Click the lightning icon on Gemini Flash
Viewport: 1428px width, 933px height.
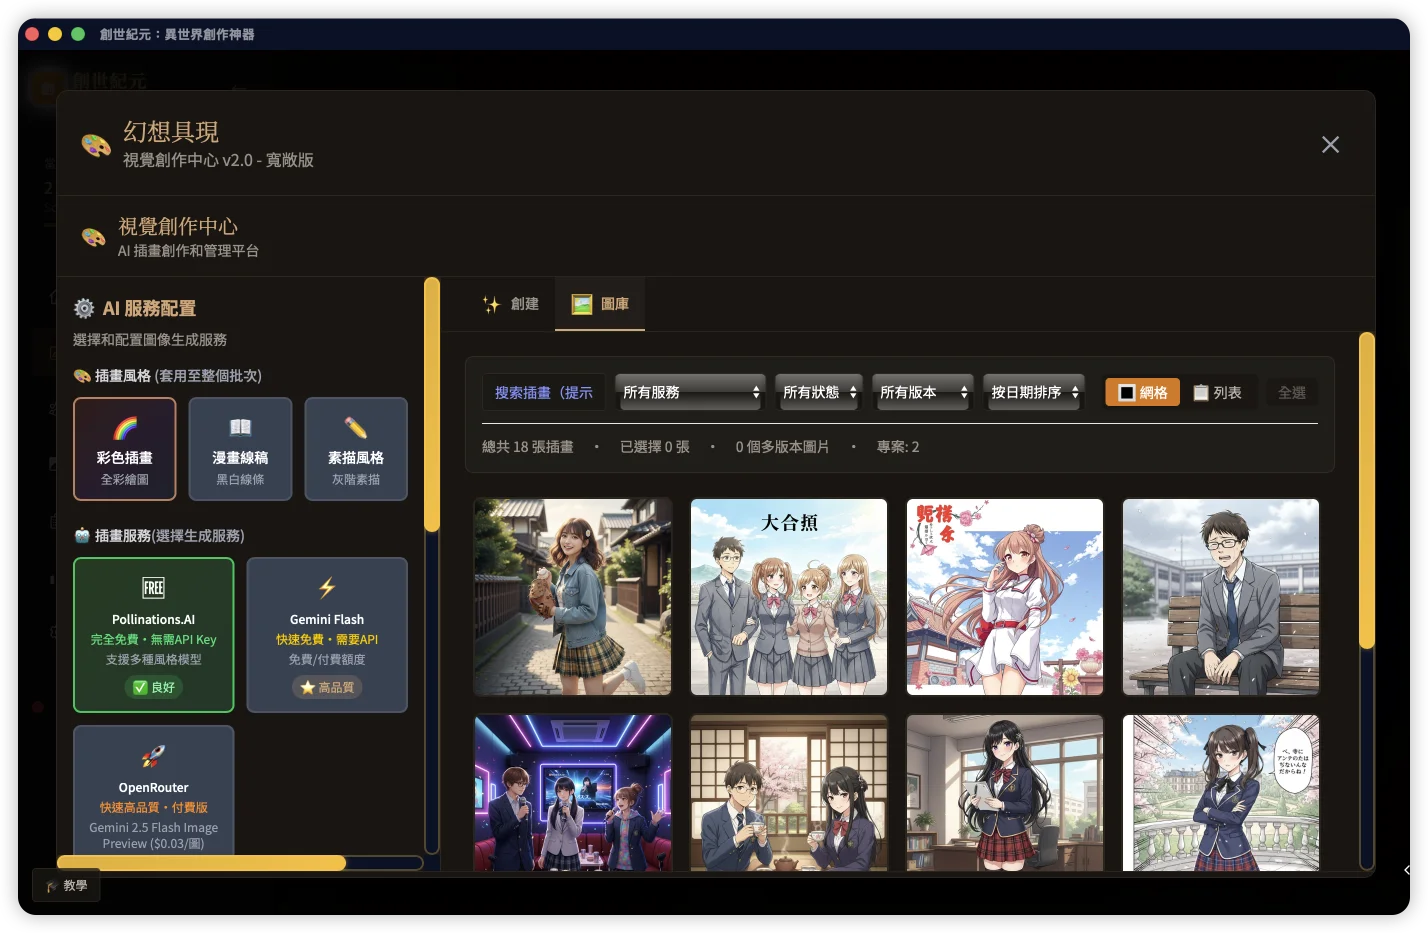pyautogui.click(x=327, y=588)
